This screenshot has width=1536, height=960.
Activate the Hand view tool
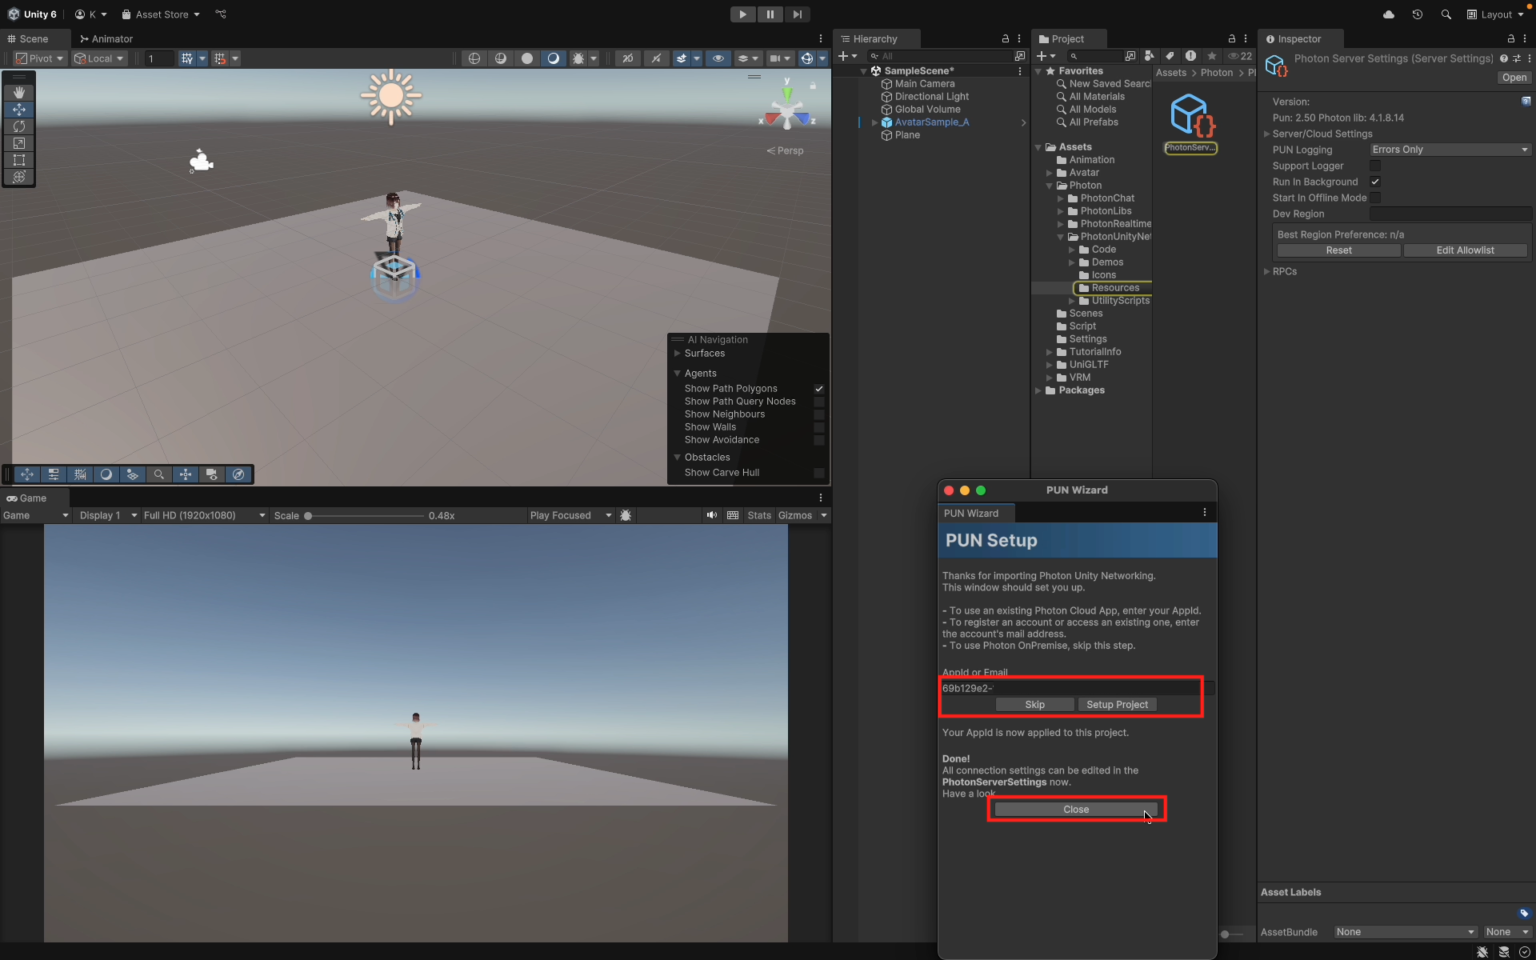click(19, 92)
